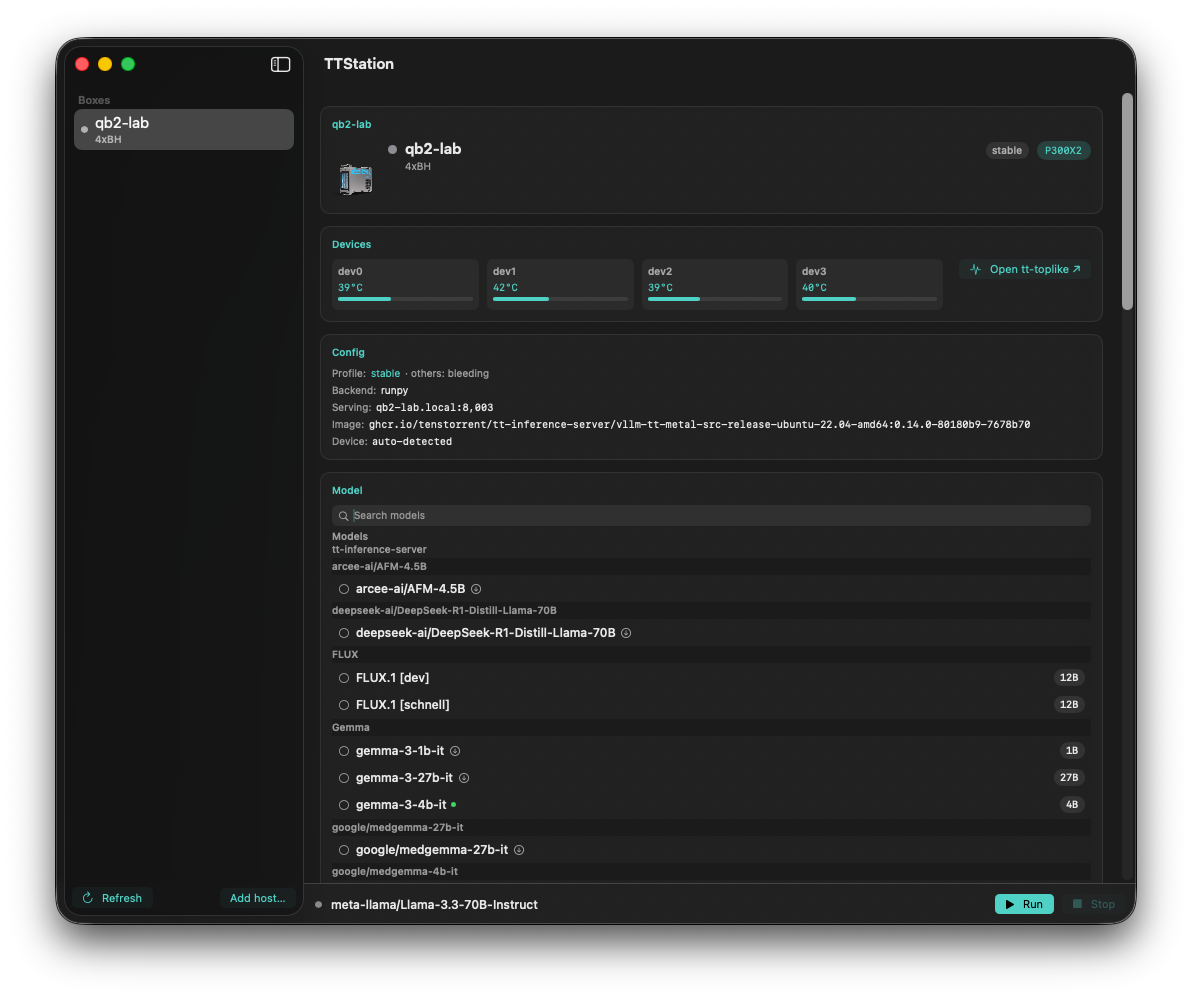Click the status dot beside qb2-lab header title
The height and width of the screenshot is (998, 1192).
point(392,150)
